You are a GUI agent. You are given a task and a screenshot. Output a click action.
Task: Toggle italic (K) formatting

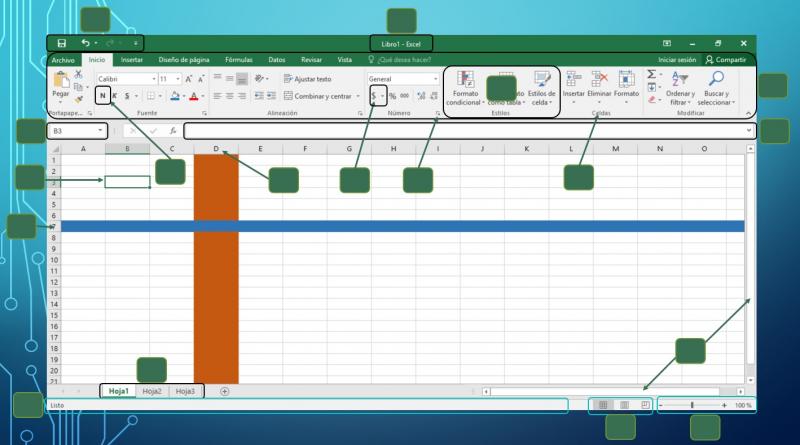coord(115,96)
